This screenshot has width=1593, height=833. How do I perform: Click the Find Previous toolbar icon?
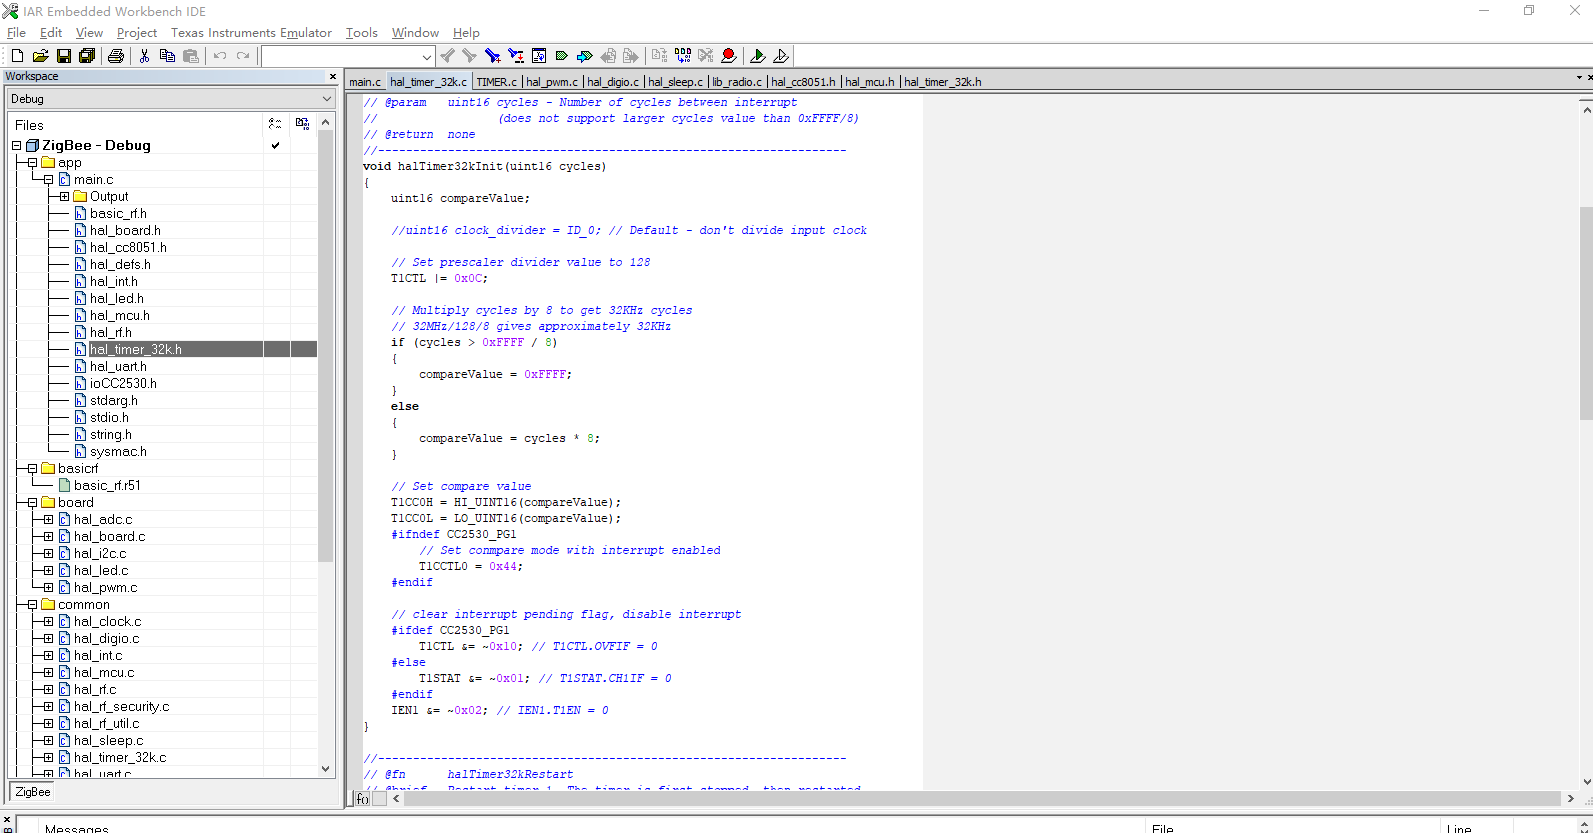(x=447, y=56)
